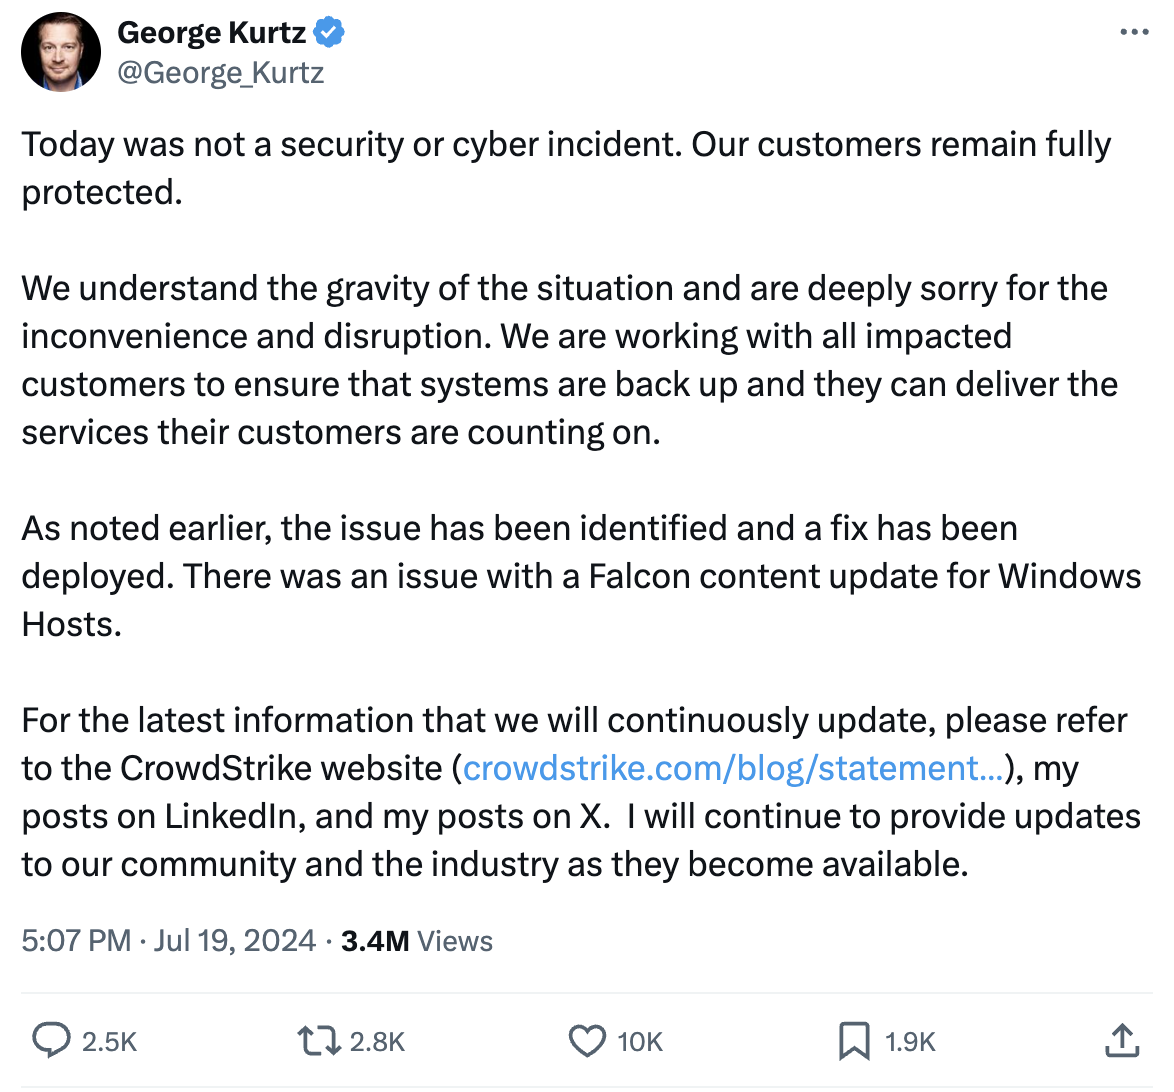Open the three-dot more options menu

pos(1134,33)
